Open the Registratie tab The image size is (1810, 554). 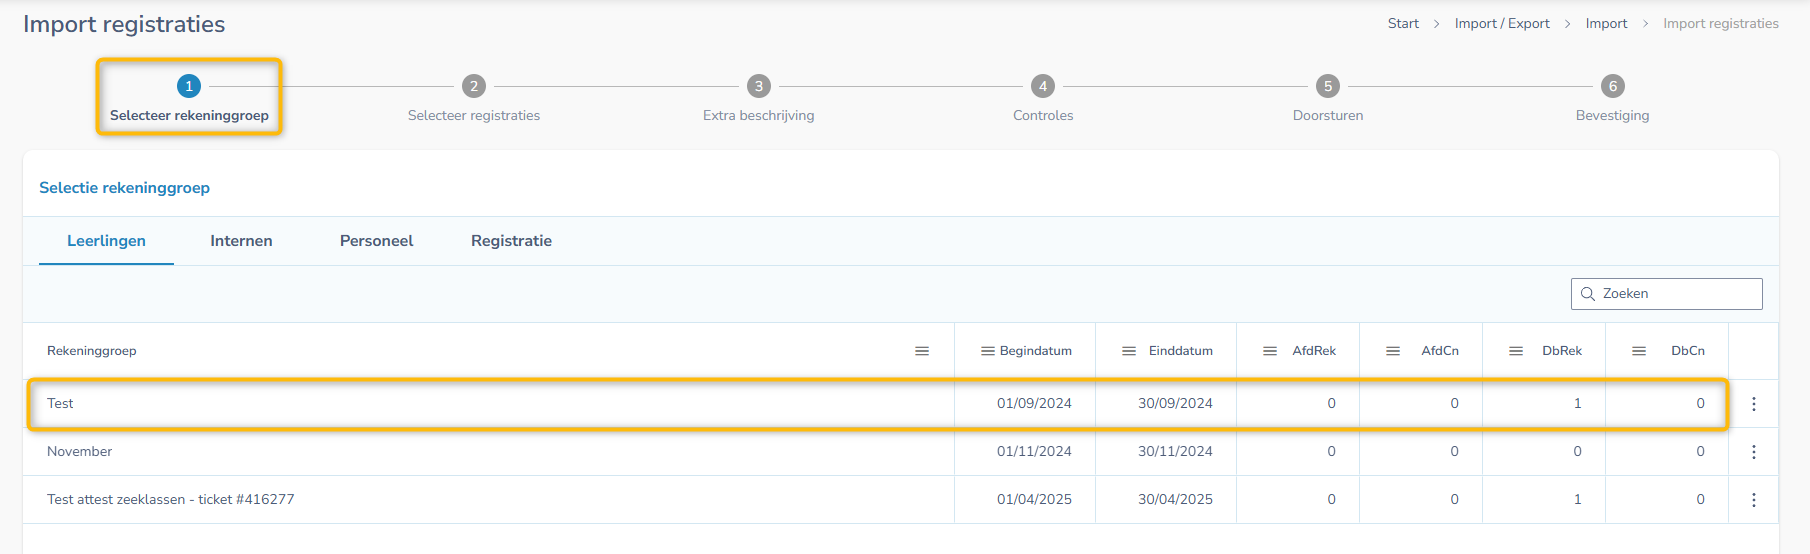point(511,241)
